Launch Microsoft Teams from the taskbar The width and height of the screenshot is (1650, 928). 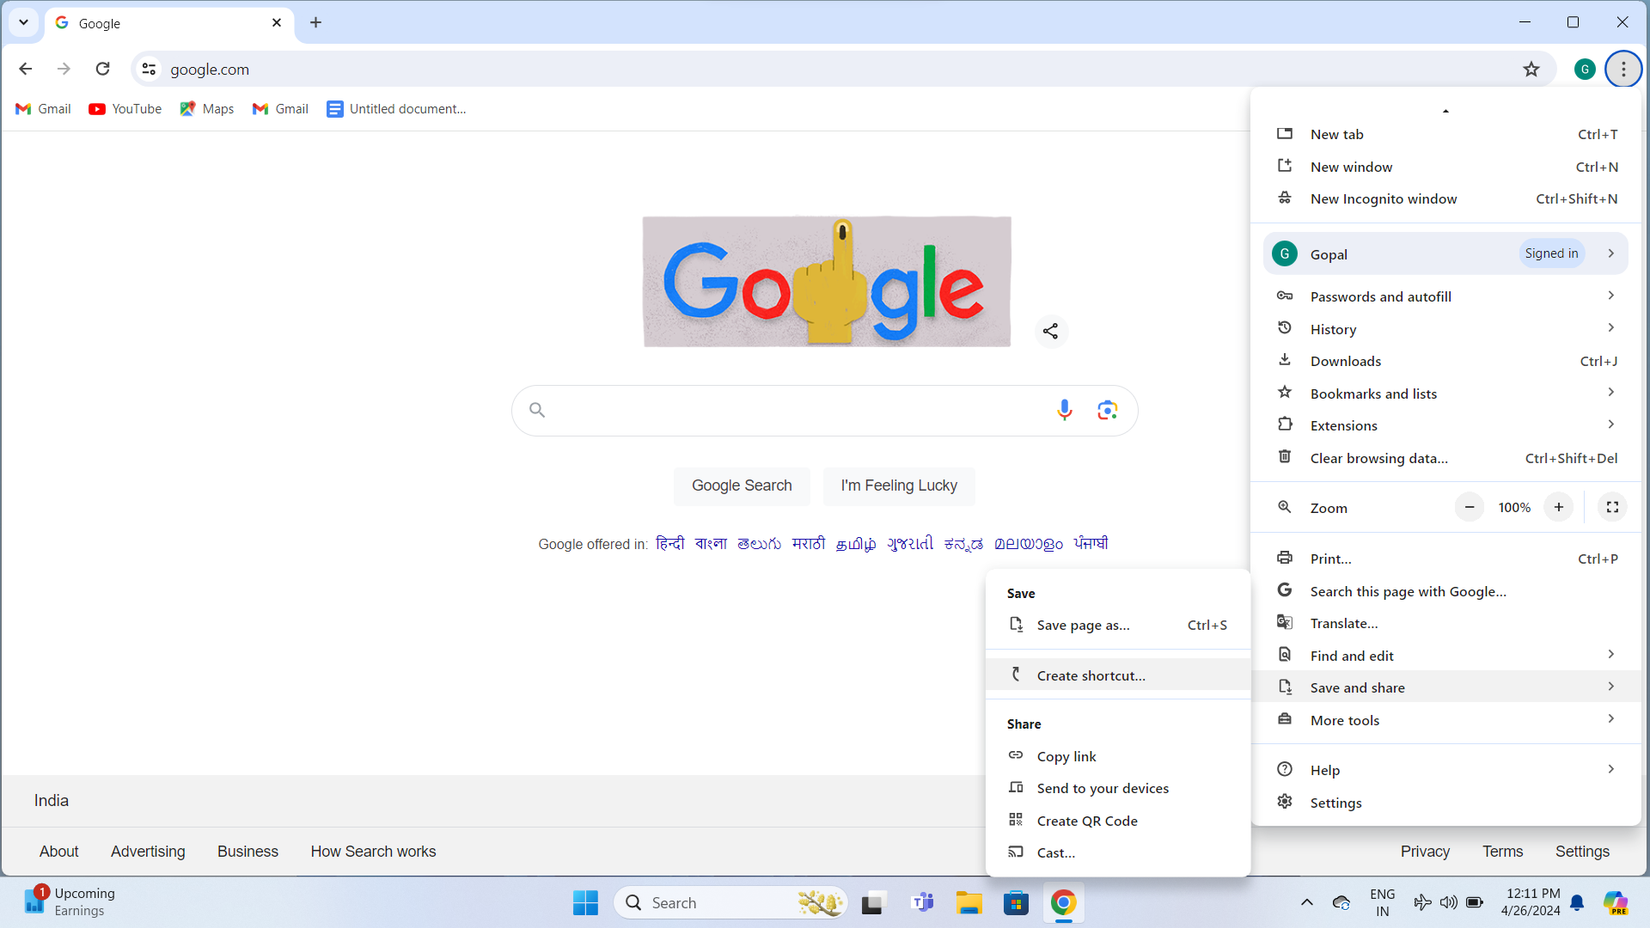click(x=922, y=902)
